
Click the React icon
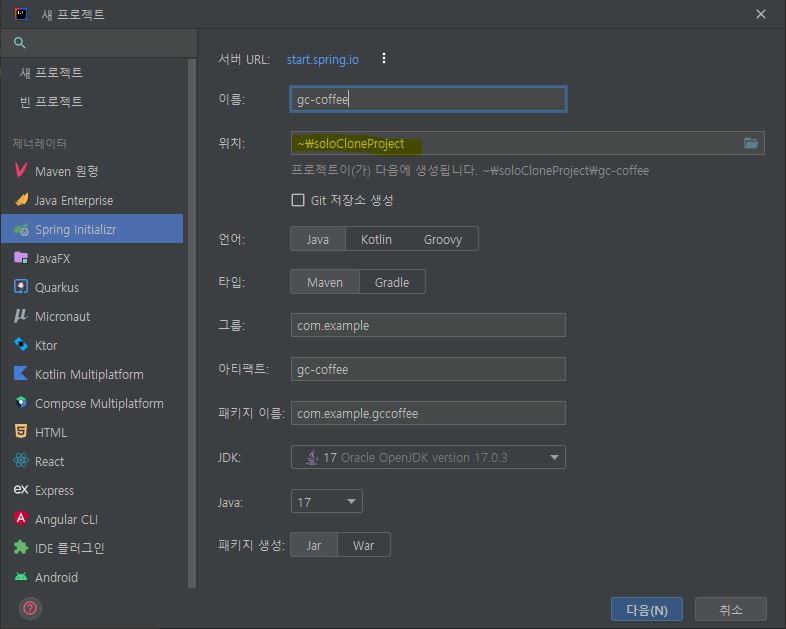21,461
